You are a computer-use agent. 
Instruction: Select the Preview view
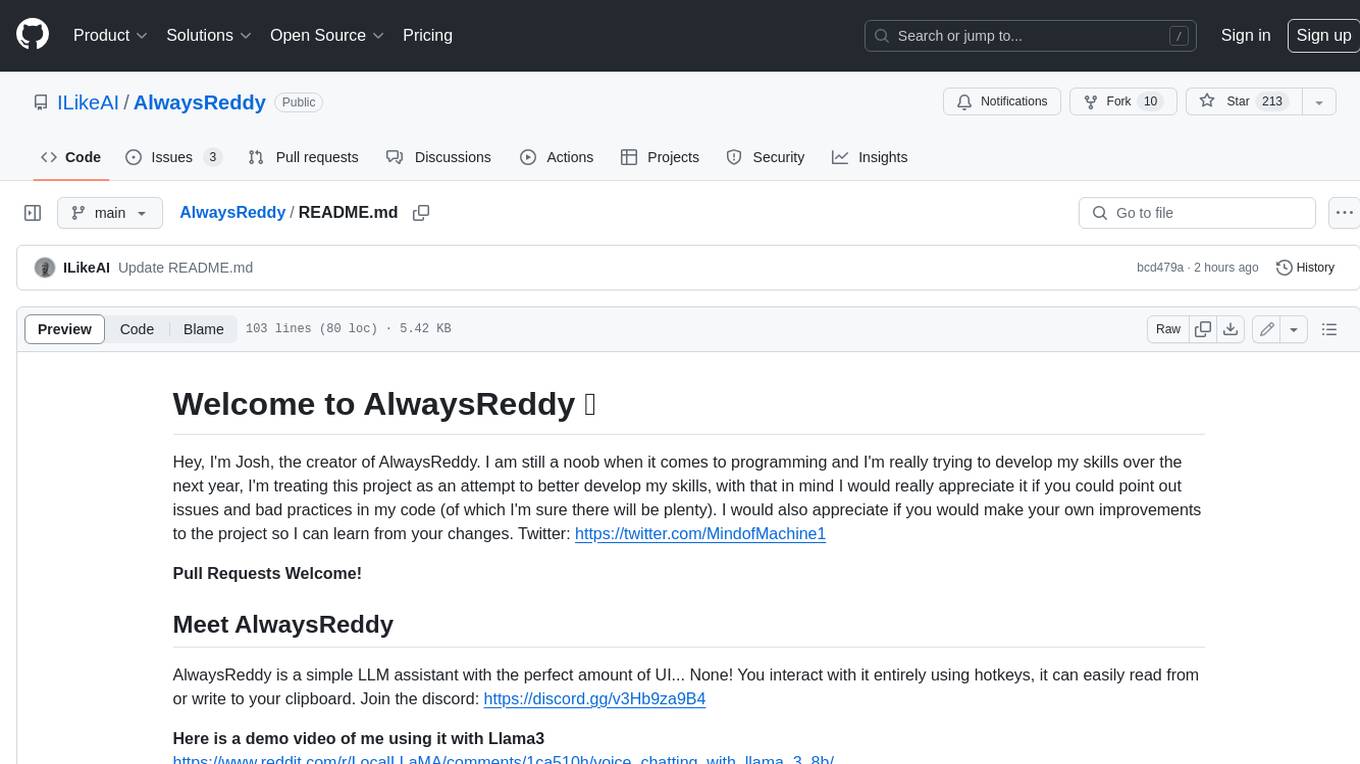tap(64, 329)
